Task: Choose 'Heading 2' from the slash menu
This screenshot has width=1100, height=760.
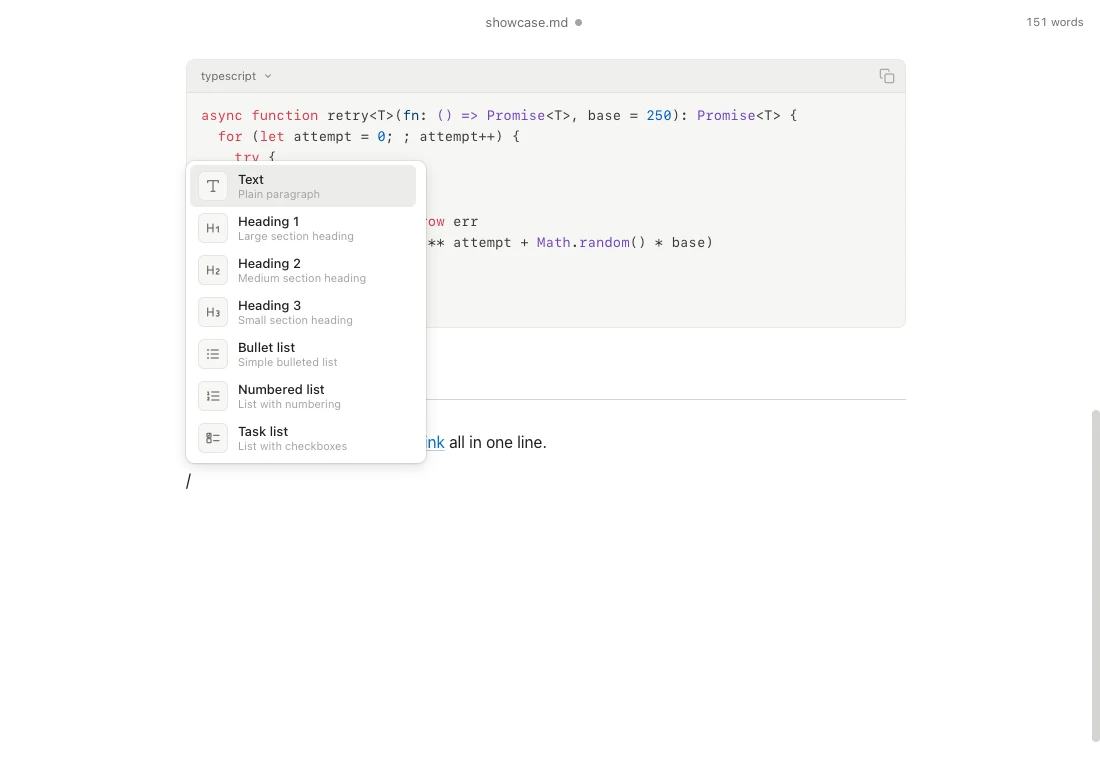Action: point(303,270)
